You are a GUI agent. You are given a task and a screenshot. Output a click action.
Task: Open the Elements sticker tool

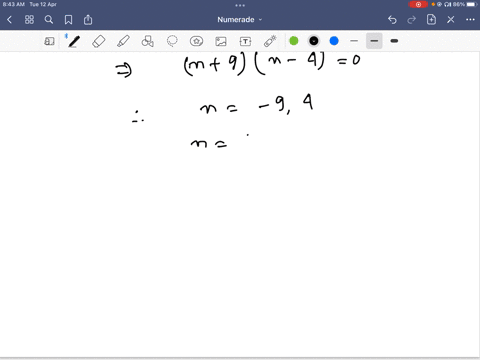click(x=196, y=41)
